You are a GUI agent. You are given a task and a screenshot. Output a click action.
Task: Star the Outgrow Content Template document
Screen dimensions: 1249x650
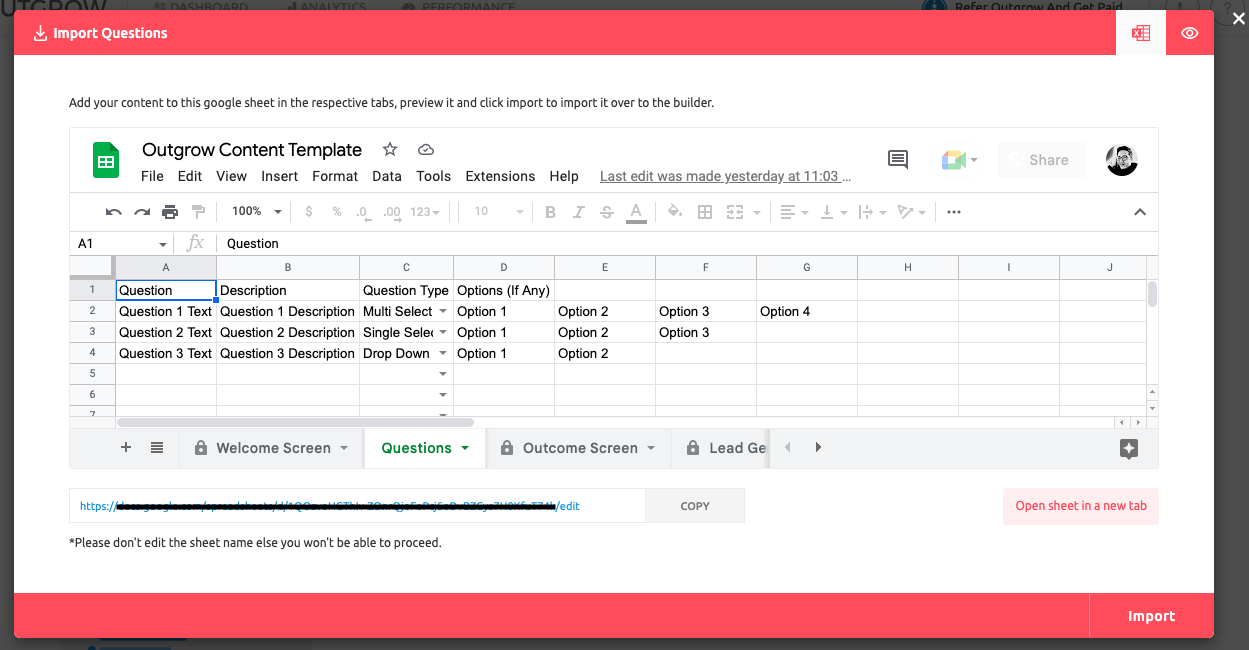pyautogui.click(x=390, y=150)
